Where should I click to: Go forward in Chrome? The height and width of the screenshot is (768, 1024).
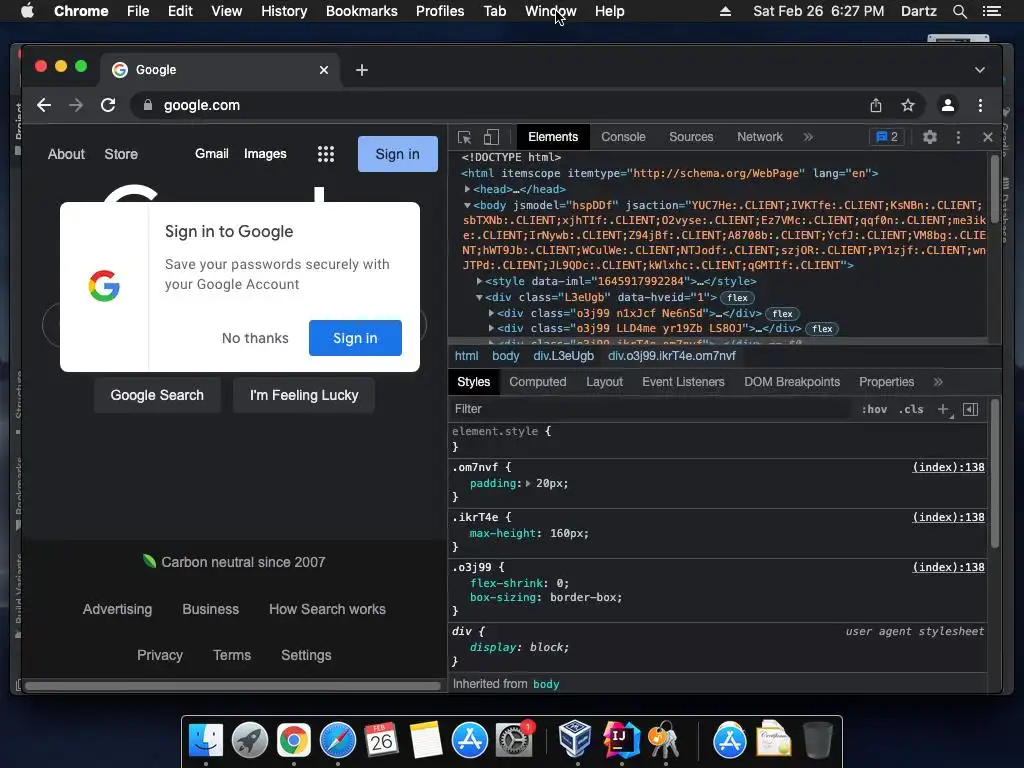click(x=76, y=105)
